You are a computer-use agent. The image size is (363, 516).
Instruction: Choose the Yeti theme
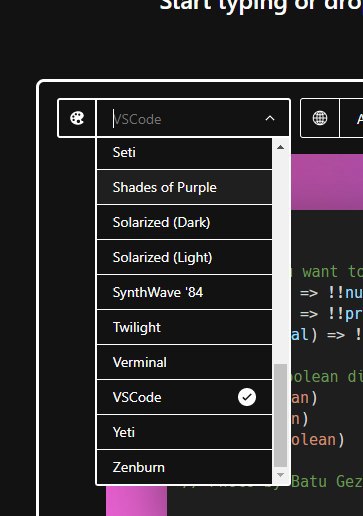[x=184, y=432]
